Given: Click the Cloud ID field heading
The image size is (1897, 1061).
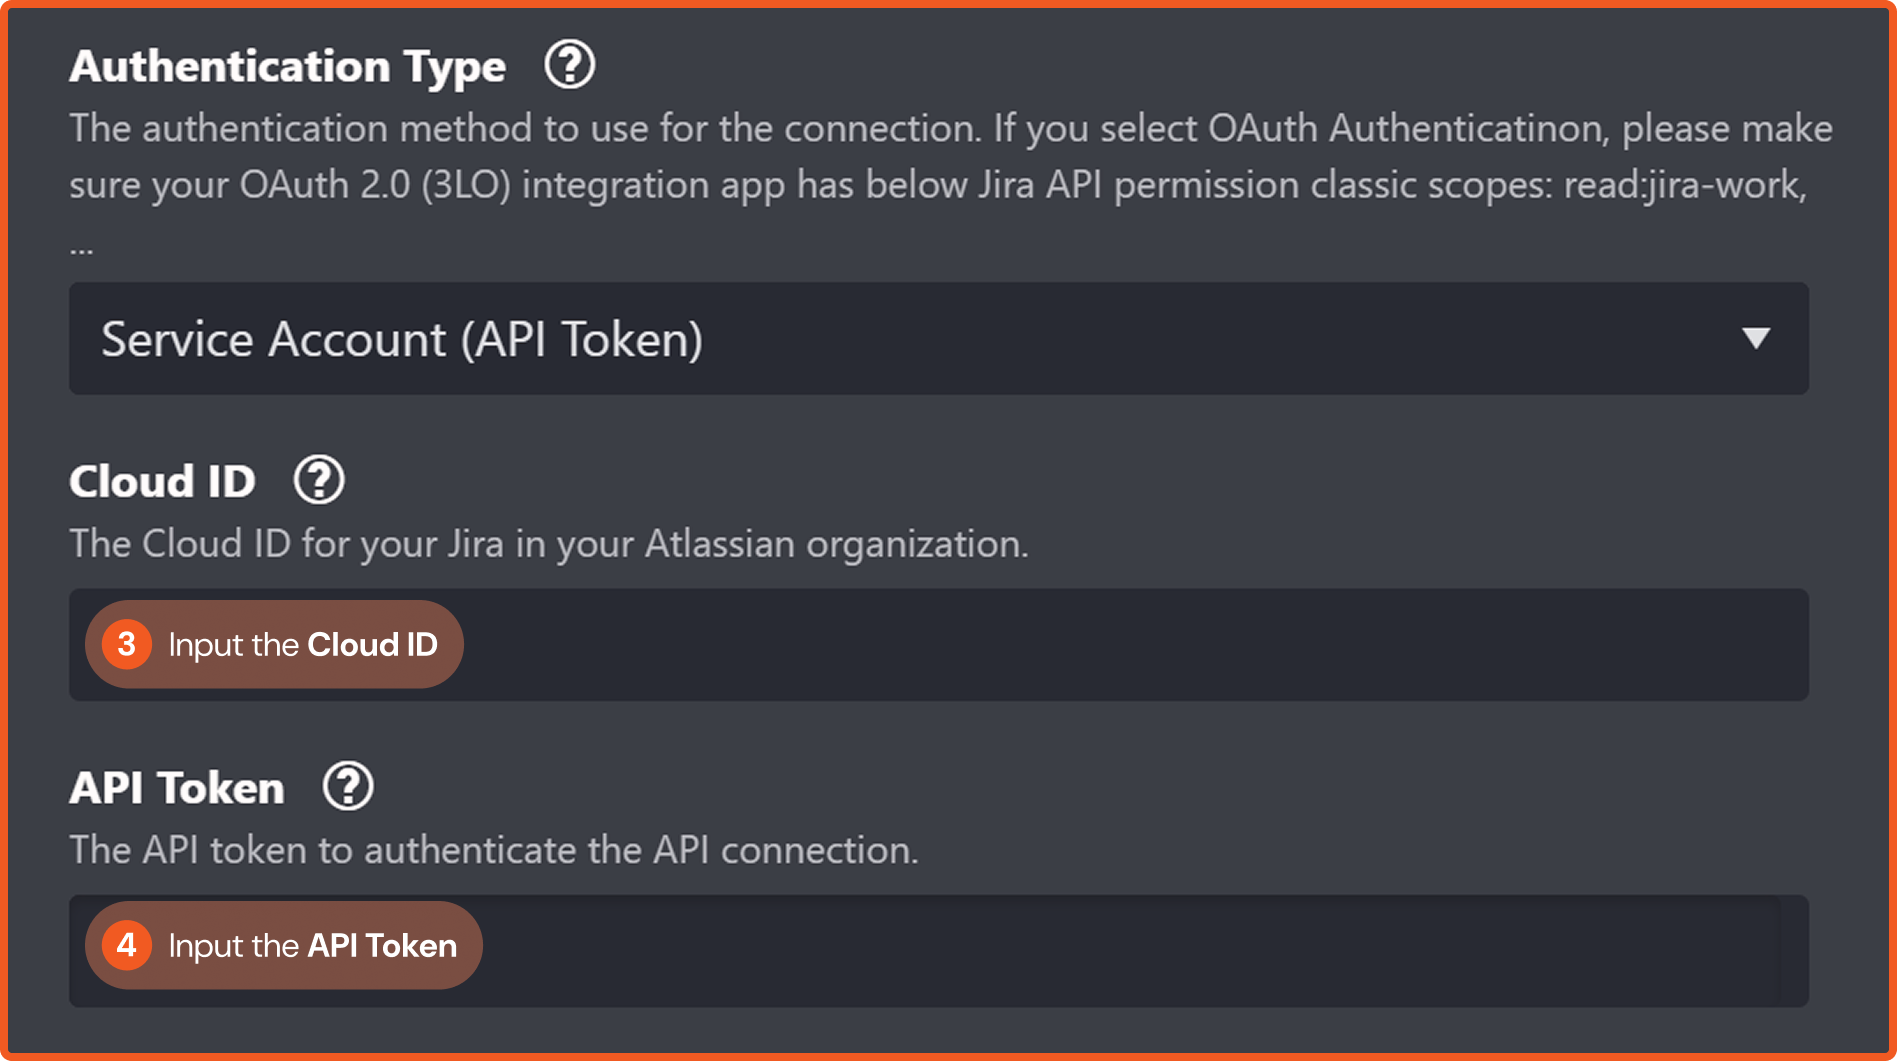Looking at the screenshot, I should (x=162, y=481).
